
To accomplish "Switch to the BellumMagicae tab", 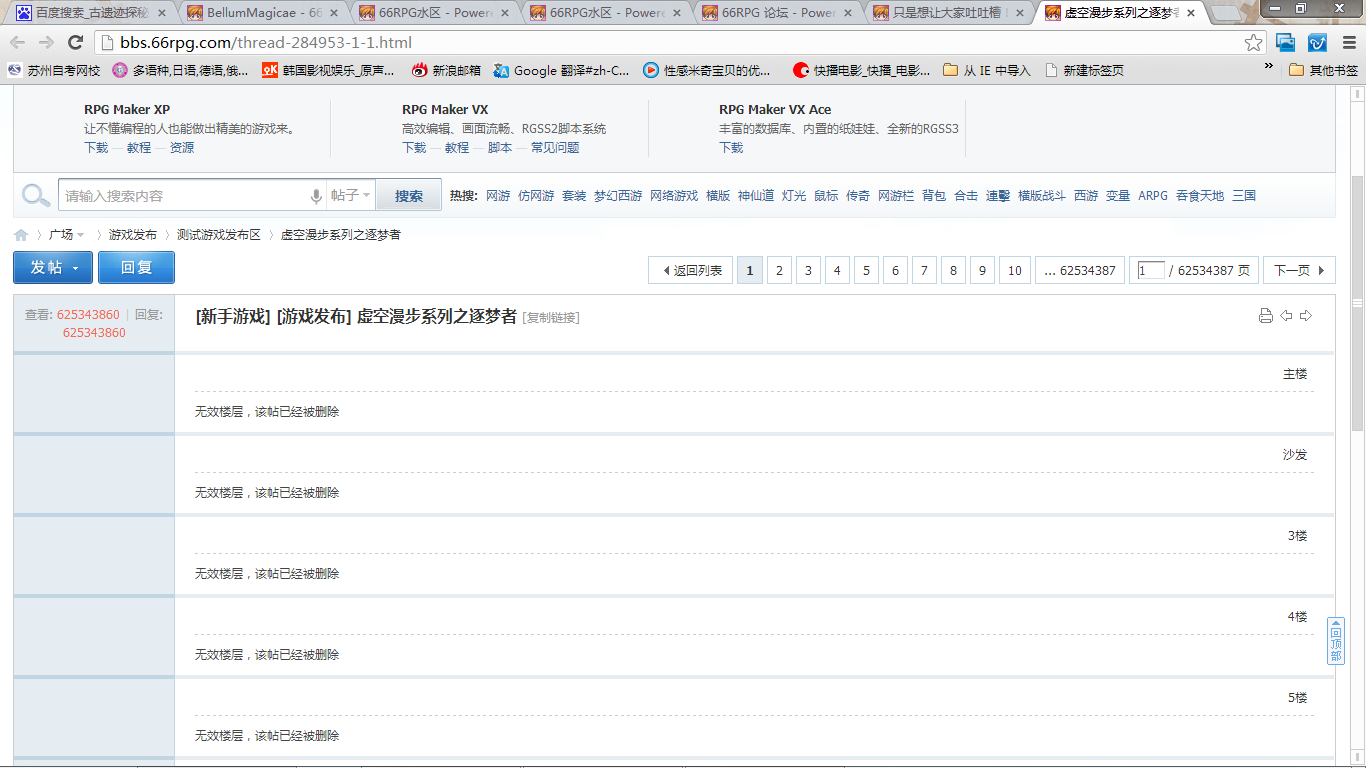I will [x=264, y=13].
